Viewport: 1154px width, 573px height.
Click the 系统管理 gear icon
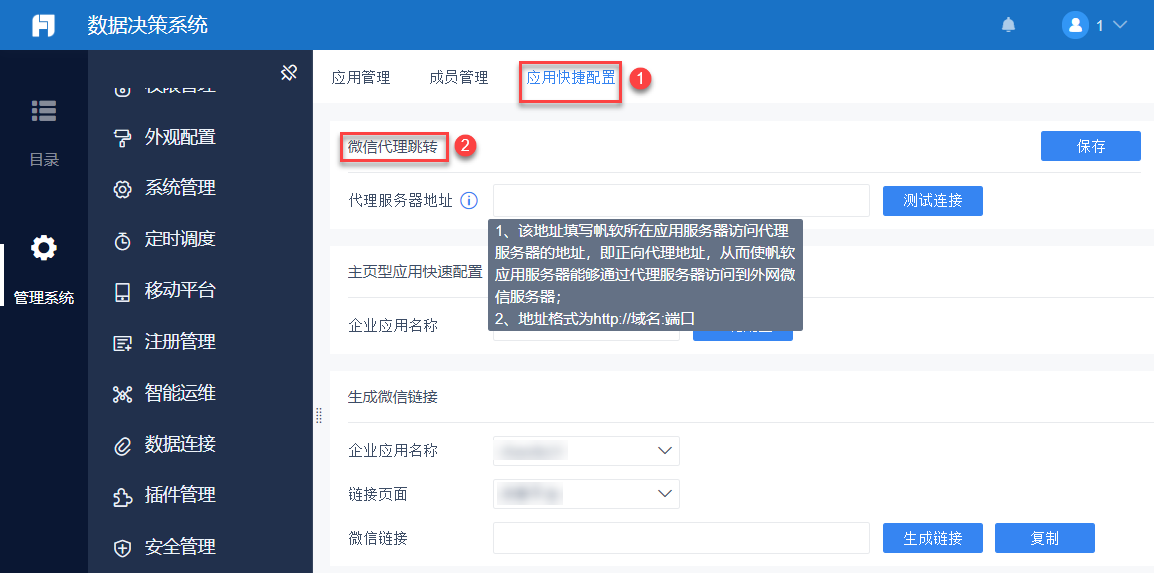[x=122, y=188]
